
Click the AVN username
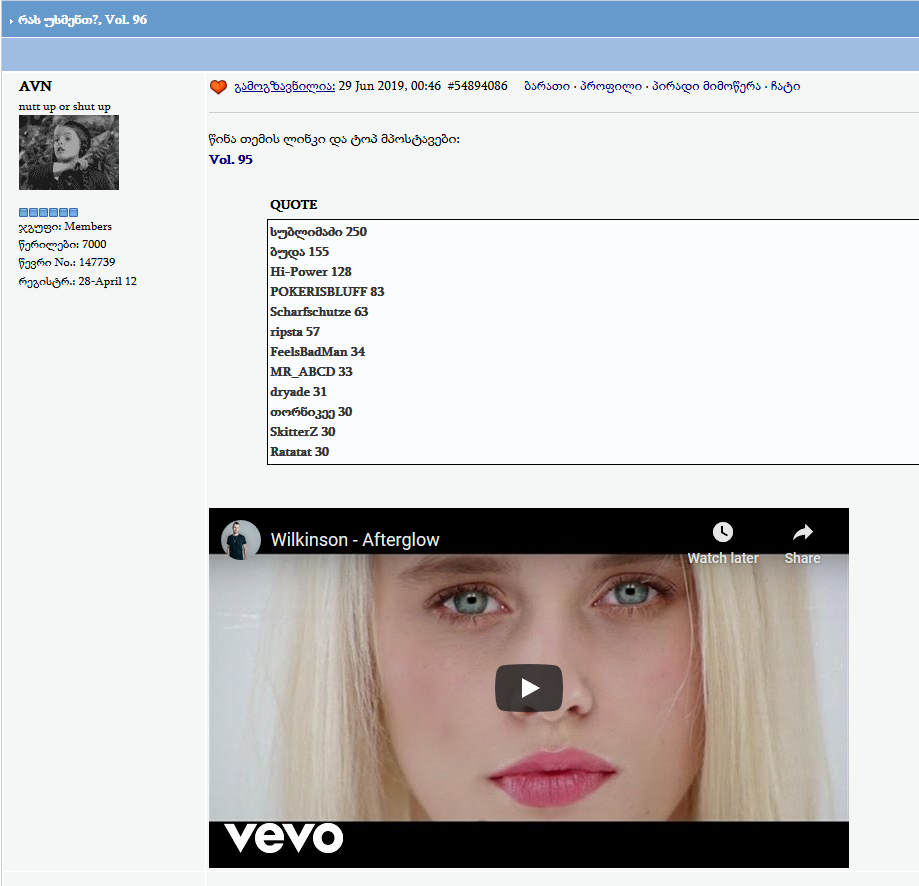pos(35,86)
